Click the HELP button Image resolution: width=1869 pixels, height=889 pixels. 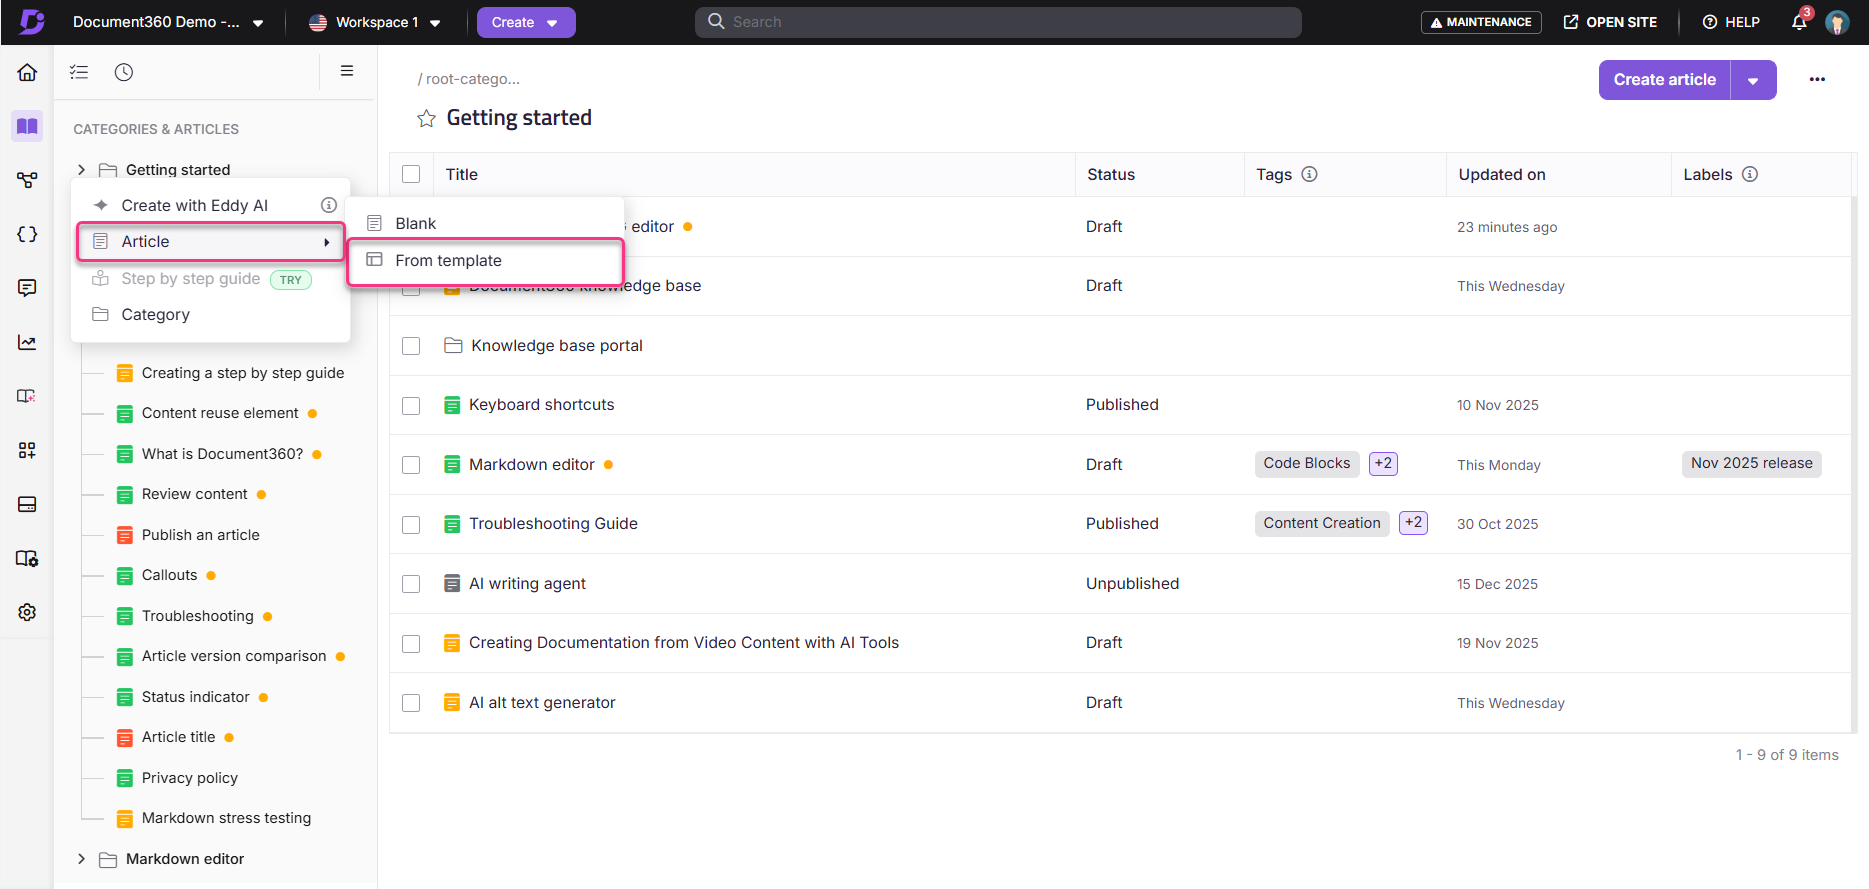[1731, 22]
